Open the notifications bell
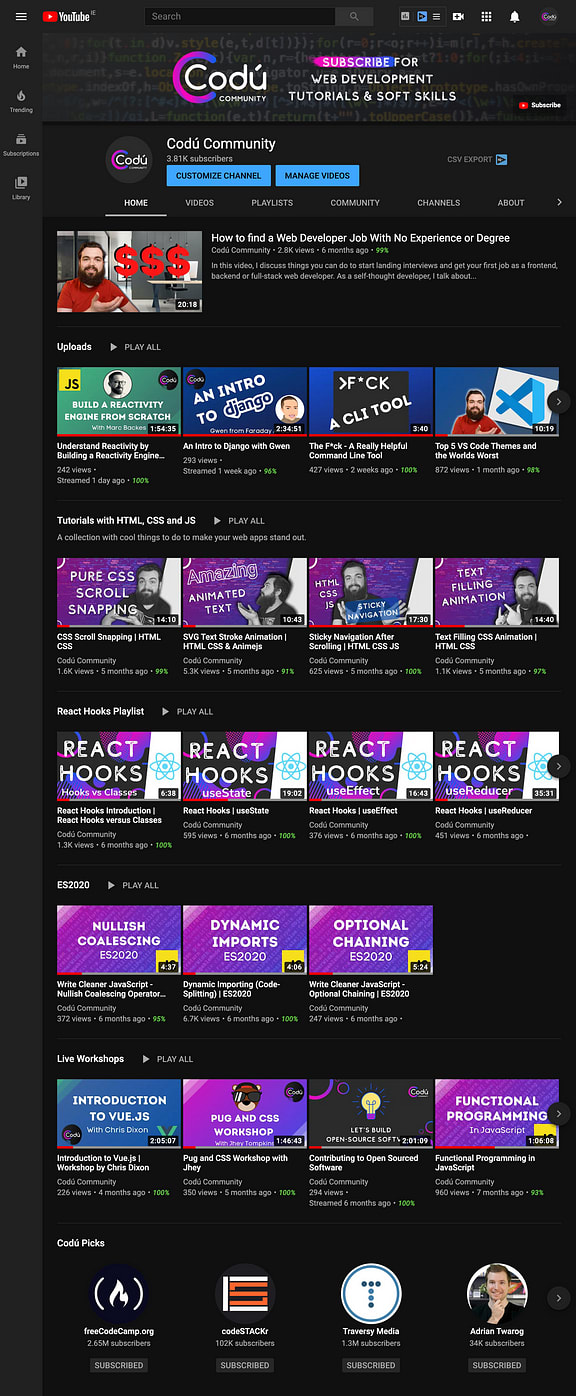 pyautogui.click(x=515, y=16)
